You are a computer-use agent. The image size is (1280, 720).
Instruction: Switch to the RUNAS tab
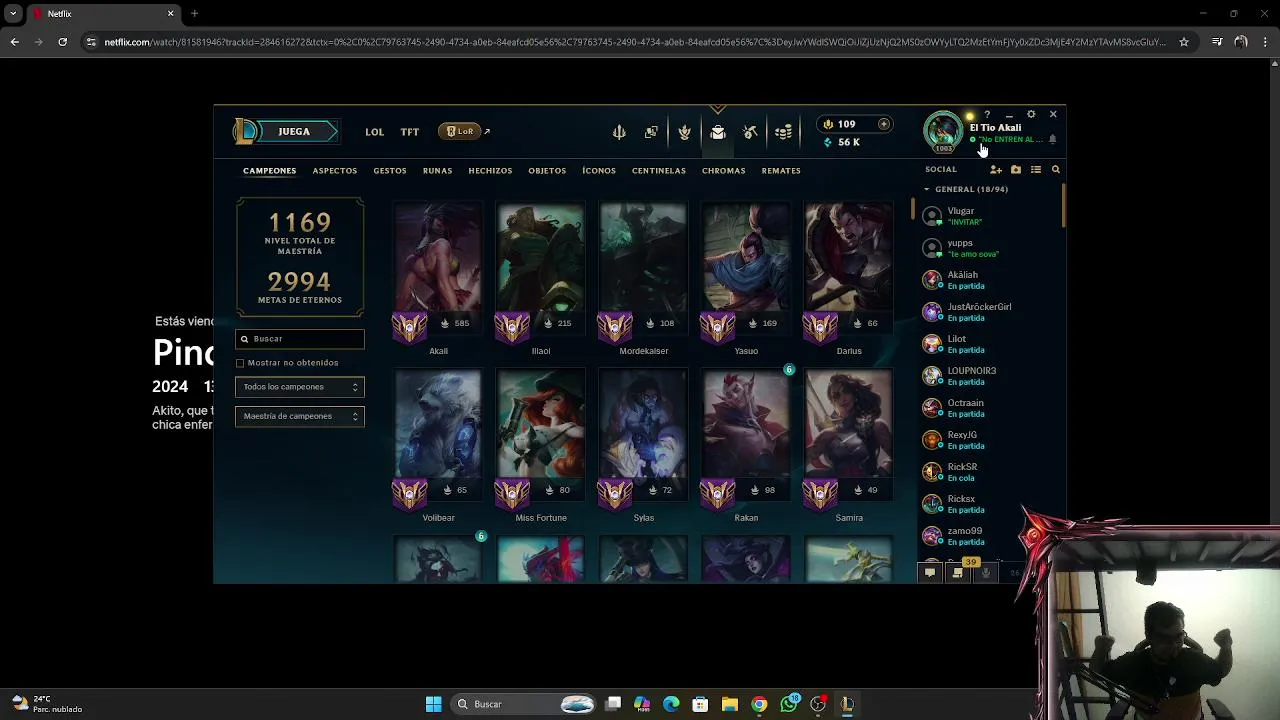point(438,171)
